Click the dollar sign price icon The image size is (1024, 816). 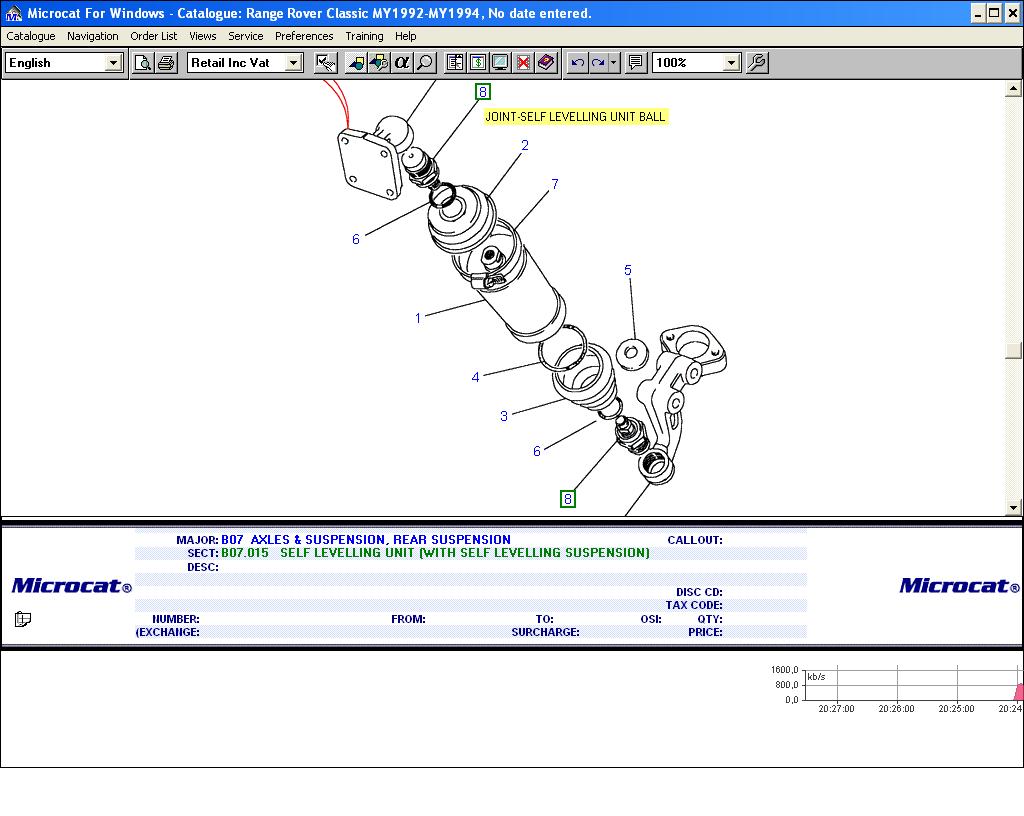pyautogui.click(x=478, y=63)
